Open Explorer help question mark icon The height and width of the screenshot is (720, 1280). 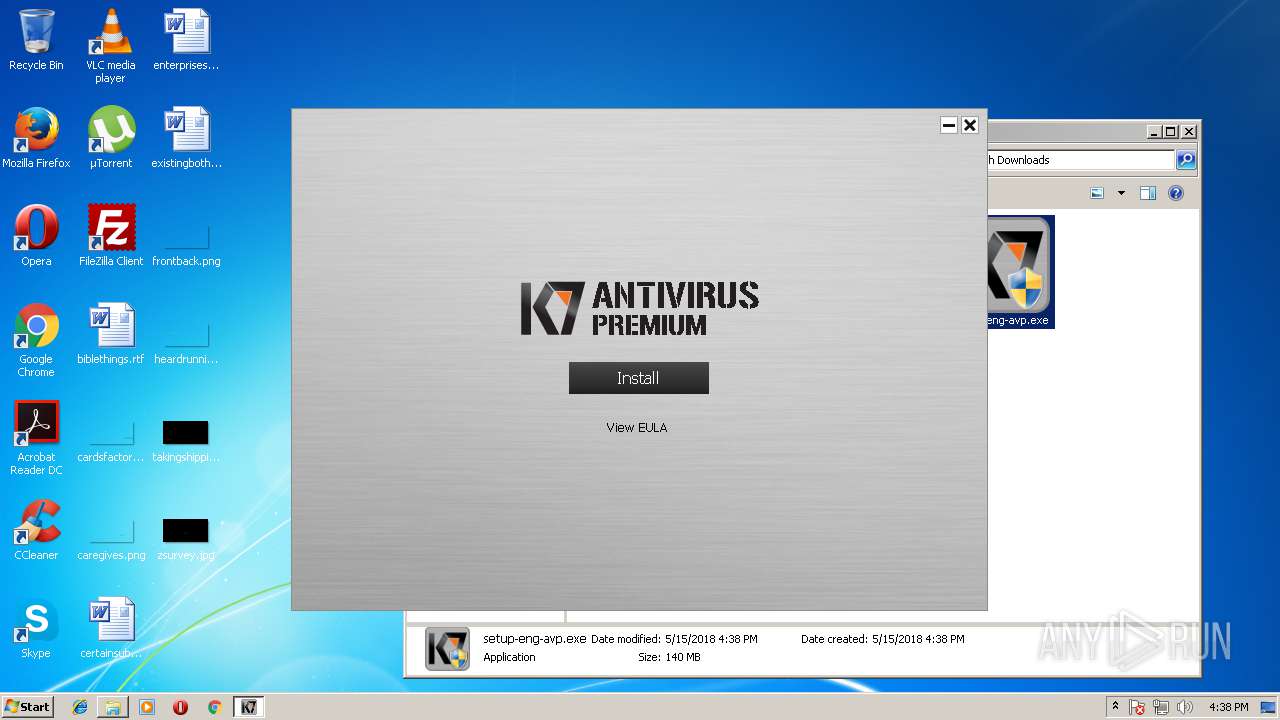click(1176, 193)
